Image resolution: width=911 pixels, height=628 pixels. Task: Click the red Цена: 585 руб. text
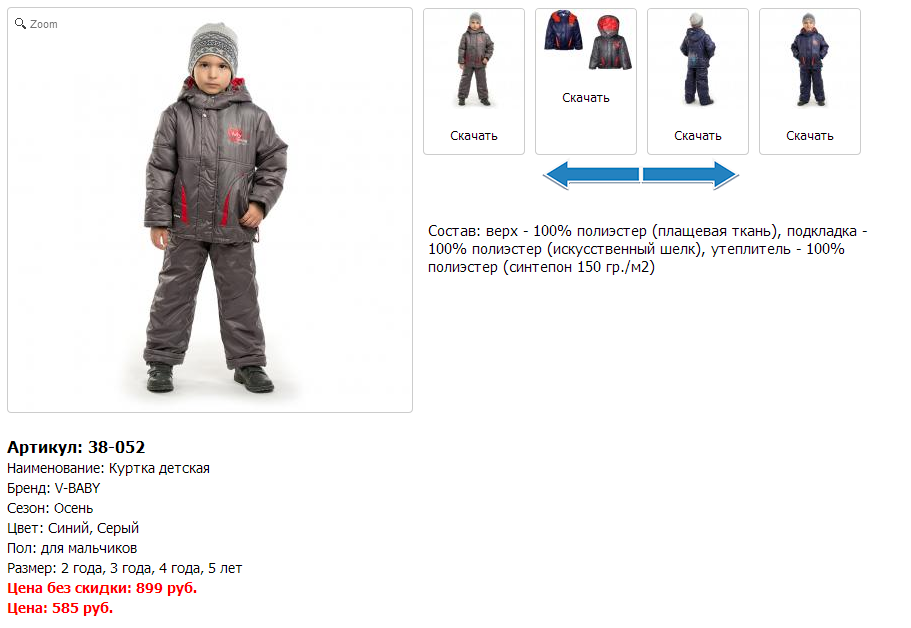60,608
